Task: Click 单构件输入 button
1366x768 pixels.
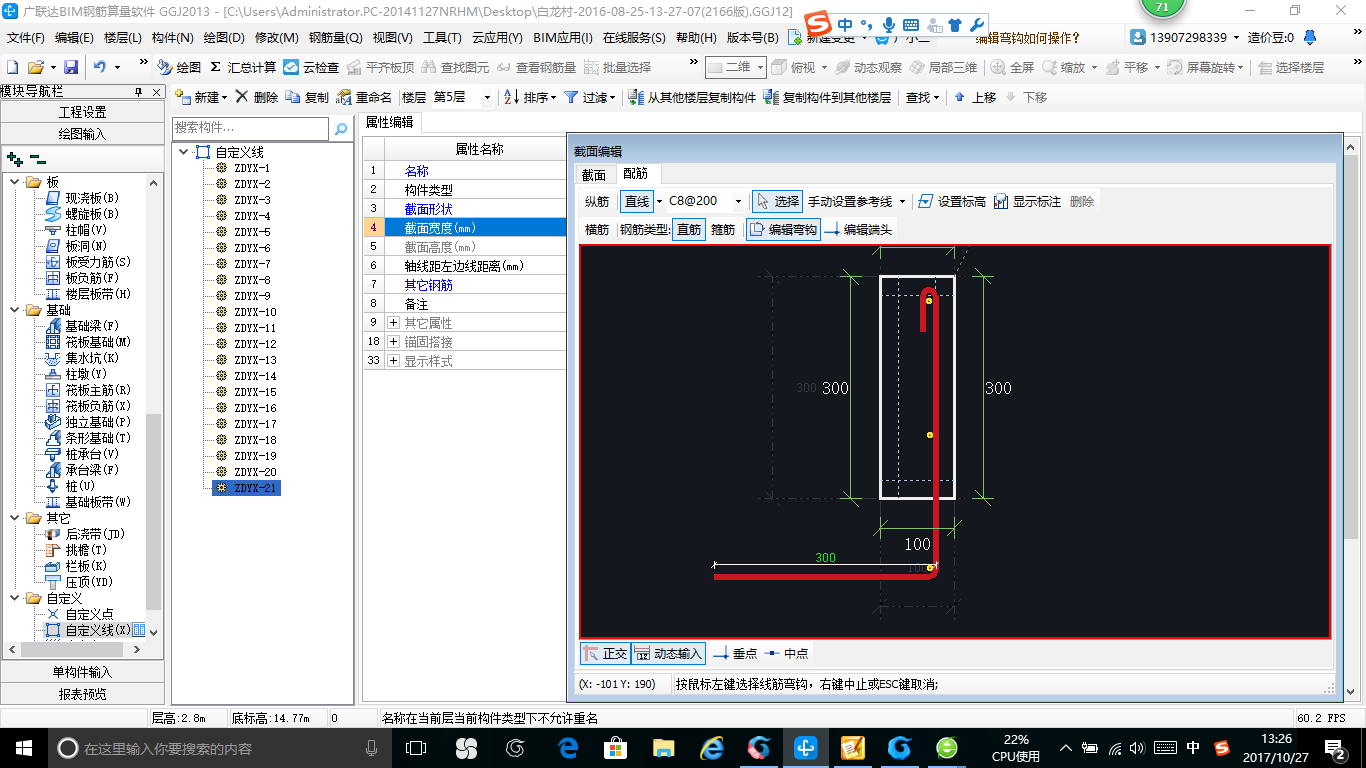Action: pyautogui.click(x=82, y=672)
